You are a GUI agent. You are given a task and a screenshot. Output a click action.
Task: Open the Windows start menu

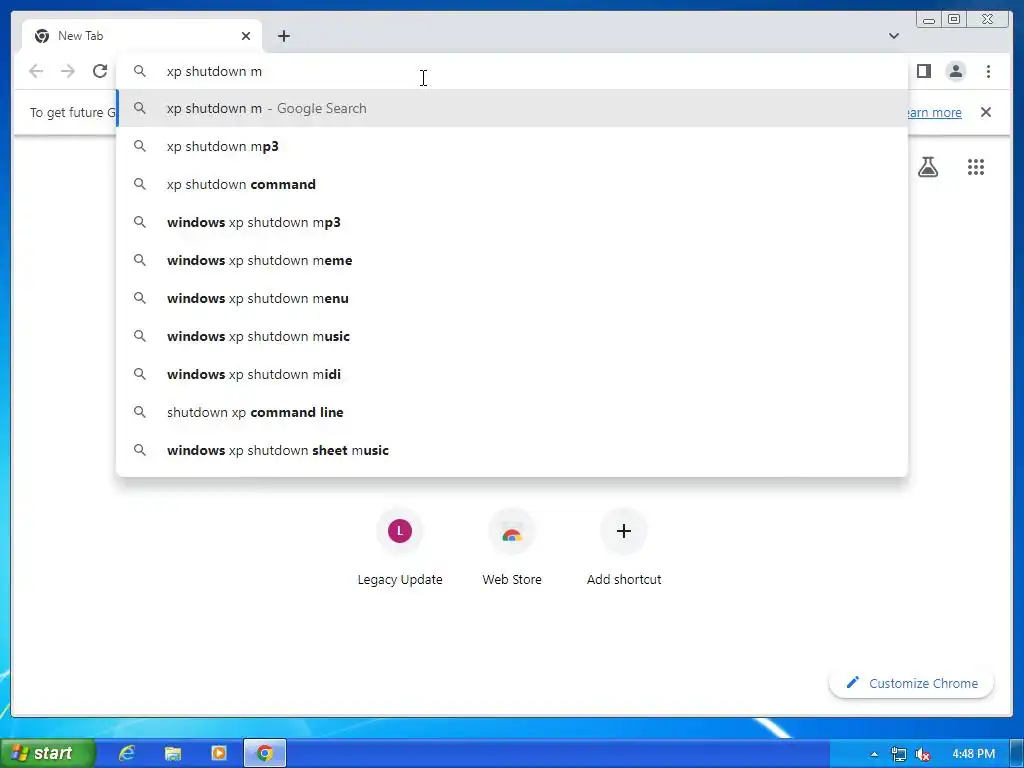click(x=47, y=753)
